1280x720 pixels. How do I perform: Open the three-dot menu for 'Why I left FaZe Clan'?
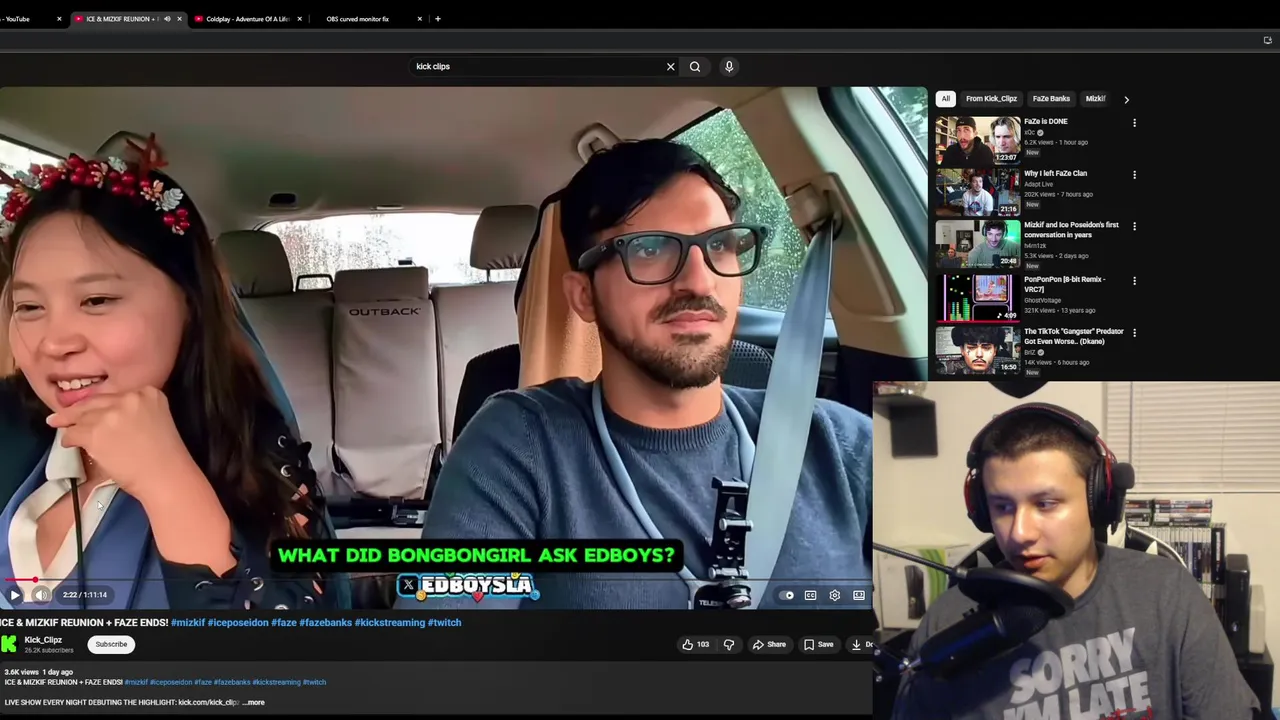(1134, 175)
